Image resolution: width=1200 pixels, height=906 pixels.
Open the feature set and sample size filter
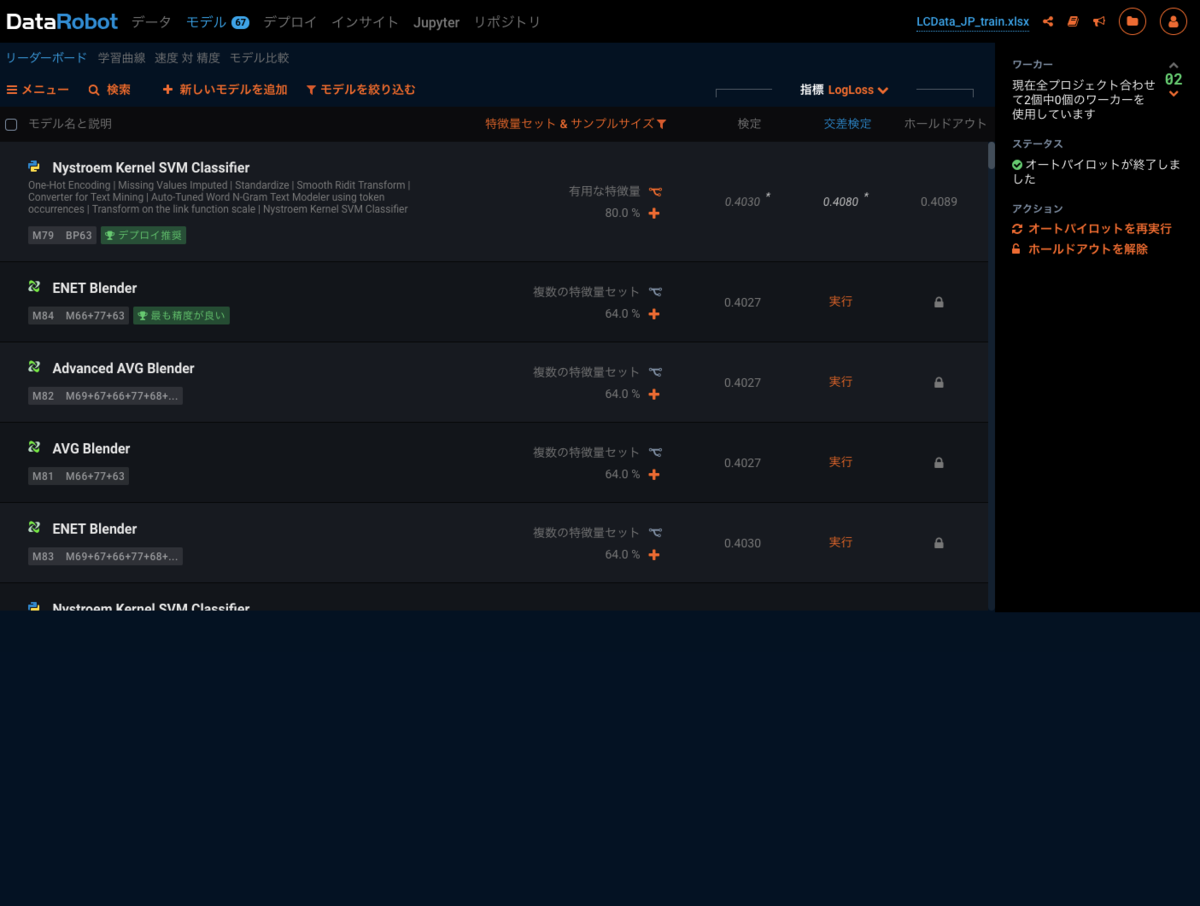576,124
